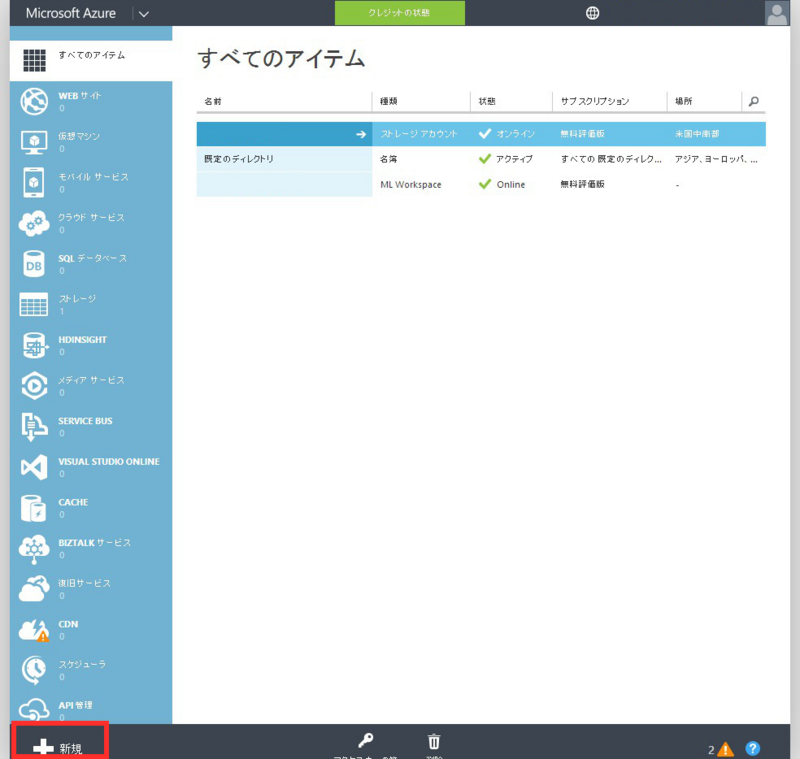The image size is (800, 759).
Task: Delete using the trash icon in bottom bar
Action: [x=433, y=740]
